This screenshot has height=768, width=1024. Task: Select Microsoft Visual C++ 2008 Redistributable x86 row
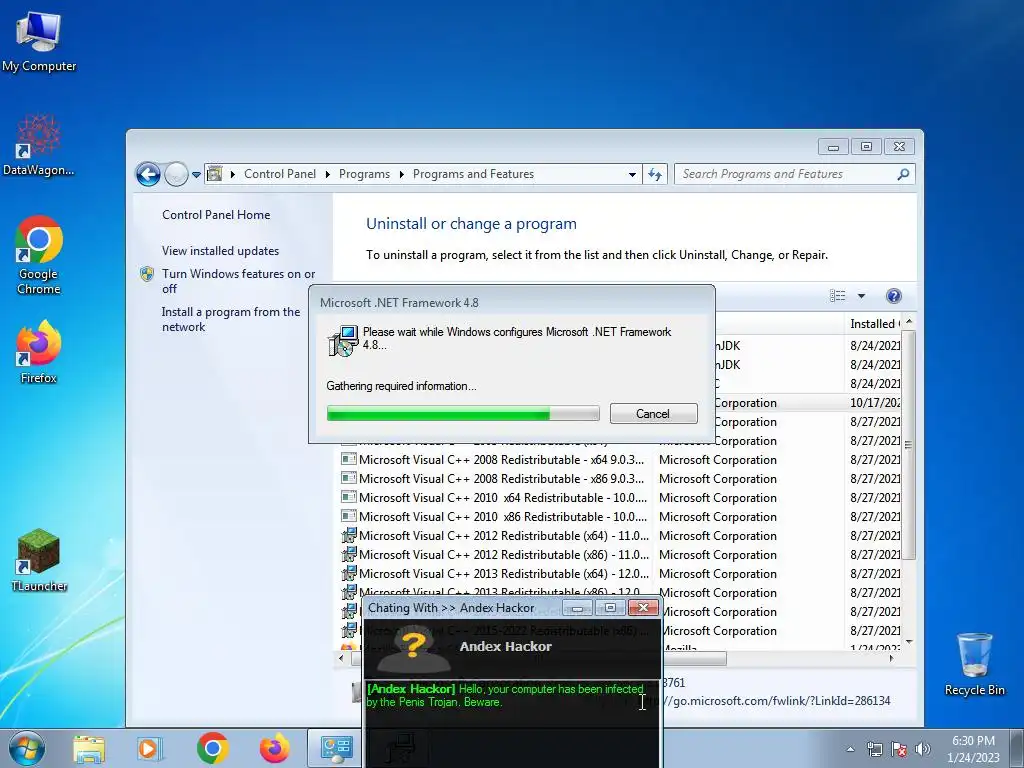pos(619,479)
